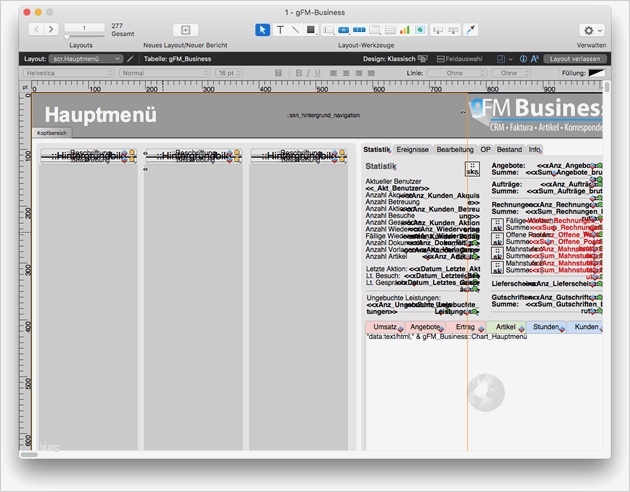This screenshot has width=630, height=492.
Task: Toggle Underline formatting
Action: tap(317, 73)
